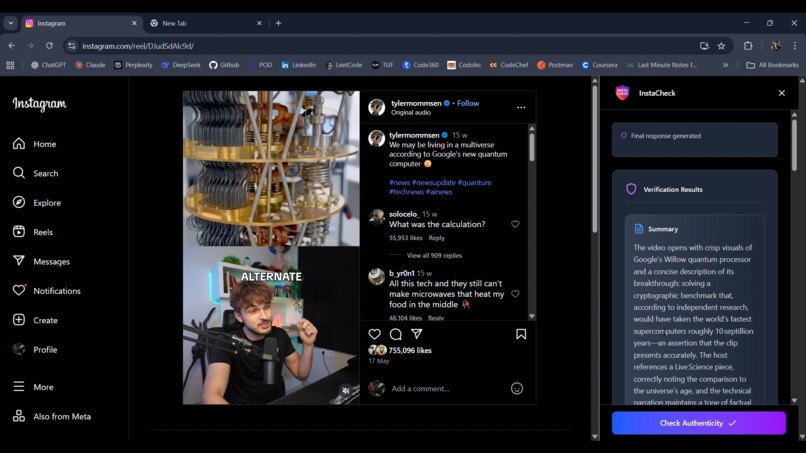This screenshot has width=806, height=453.
Task: Open the More hamburger menu
Action: (33, 387)
